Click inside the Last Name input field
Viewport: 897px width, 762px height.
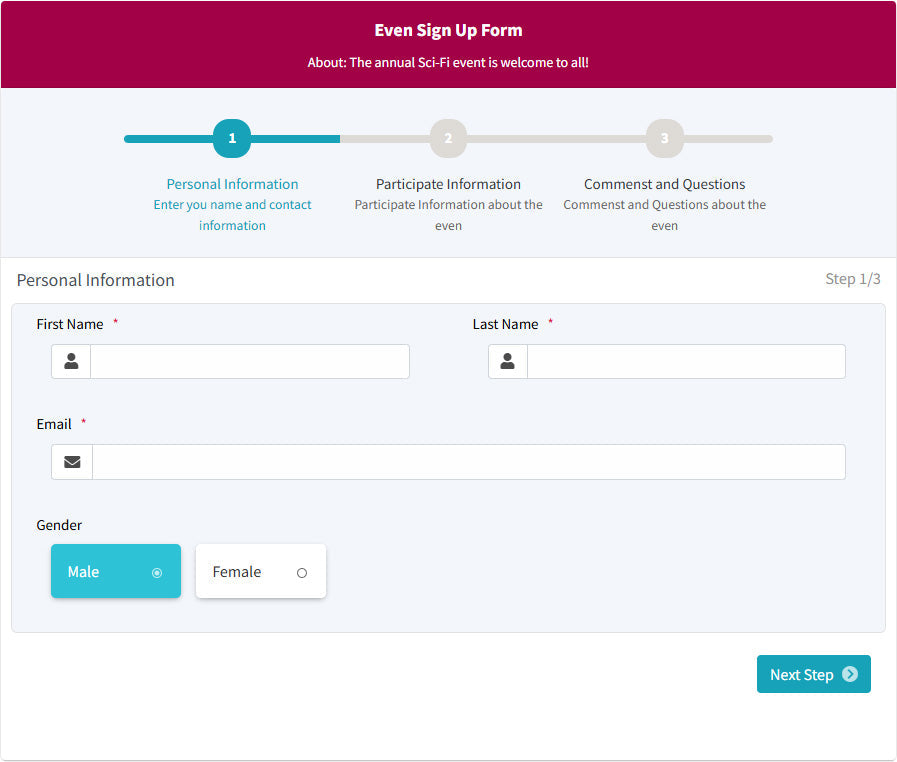point(686,361)
